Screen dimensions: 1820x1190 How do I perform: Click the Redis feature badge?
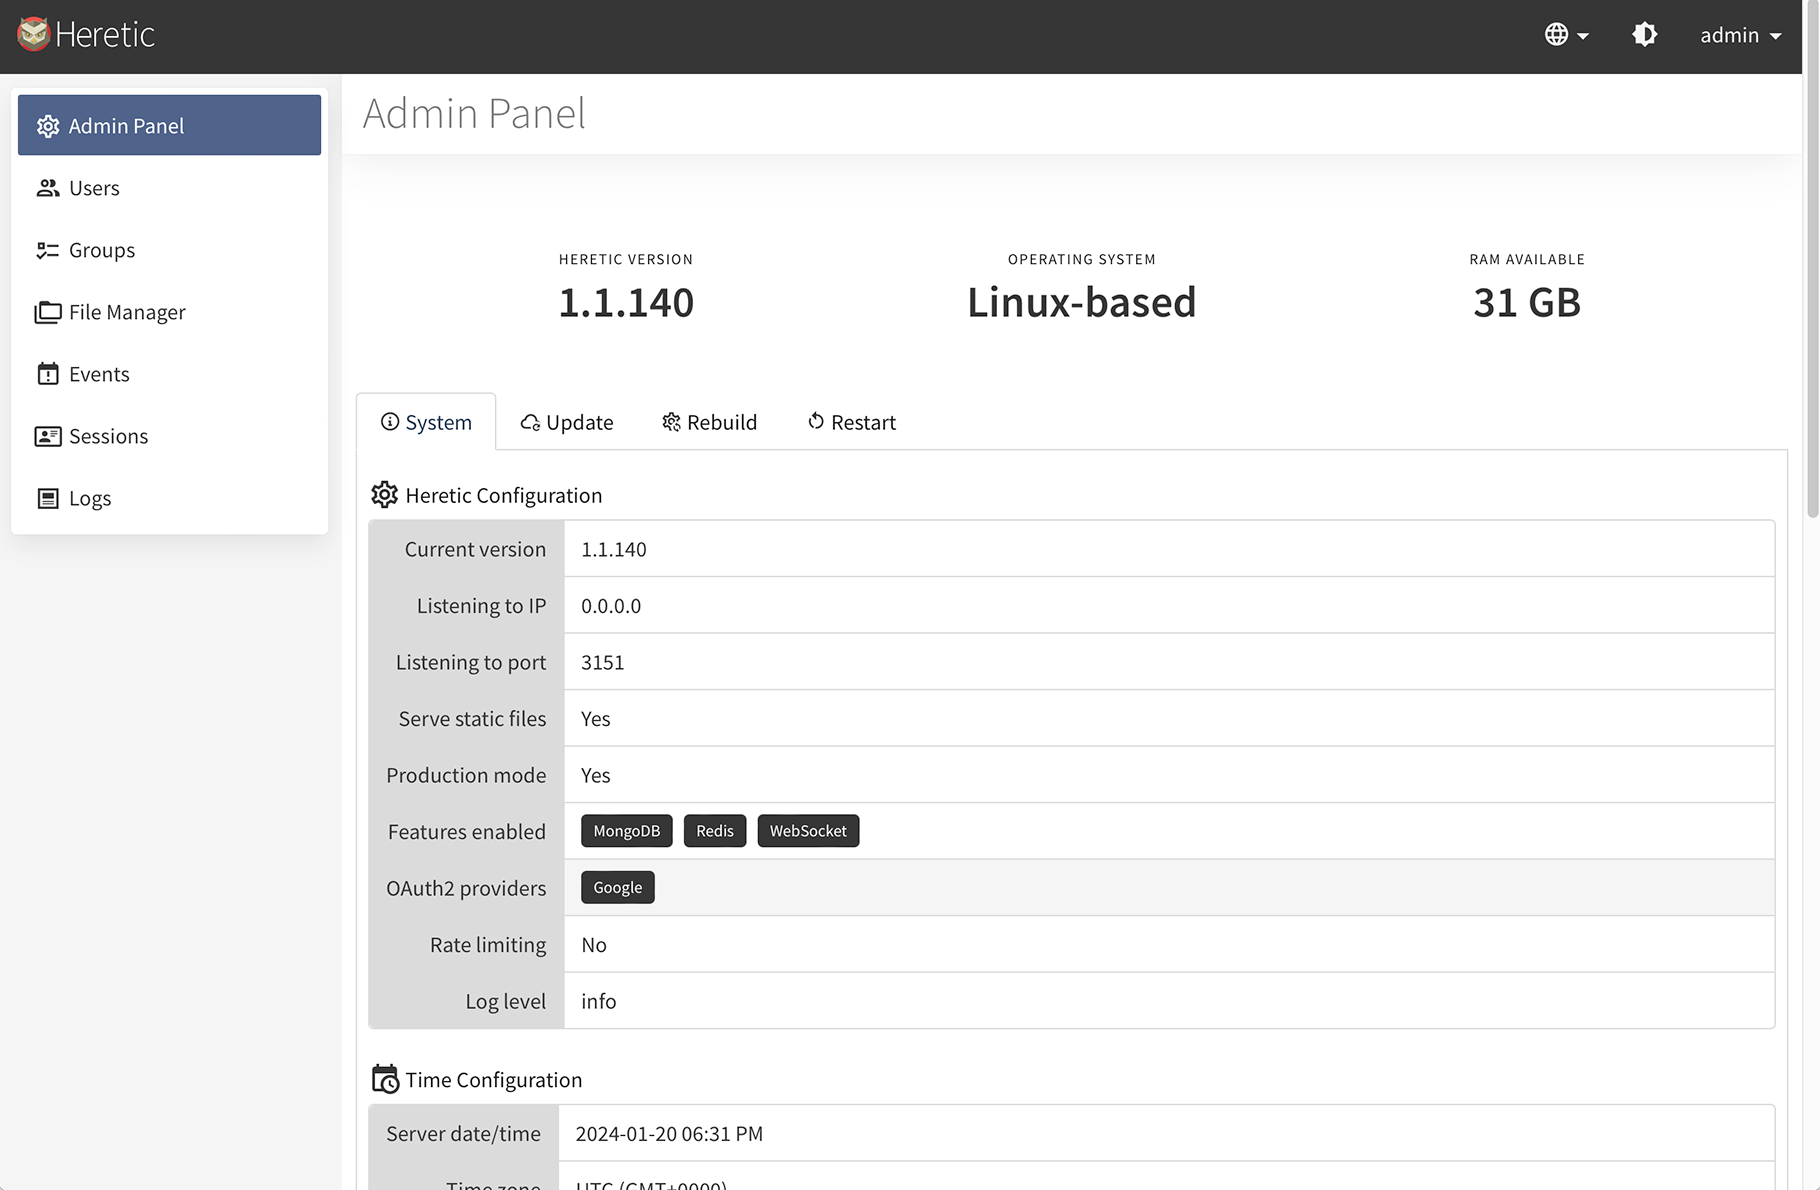pyautogui.click(x=715, y=831)
